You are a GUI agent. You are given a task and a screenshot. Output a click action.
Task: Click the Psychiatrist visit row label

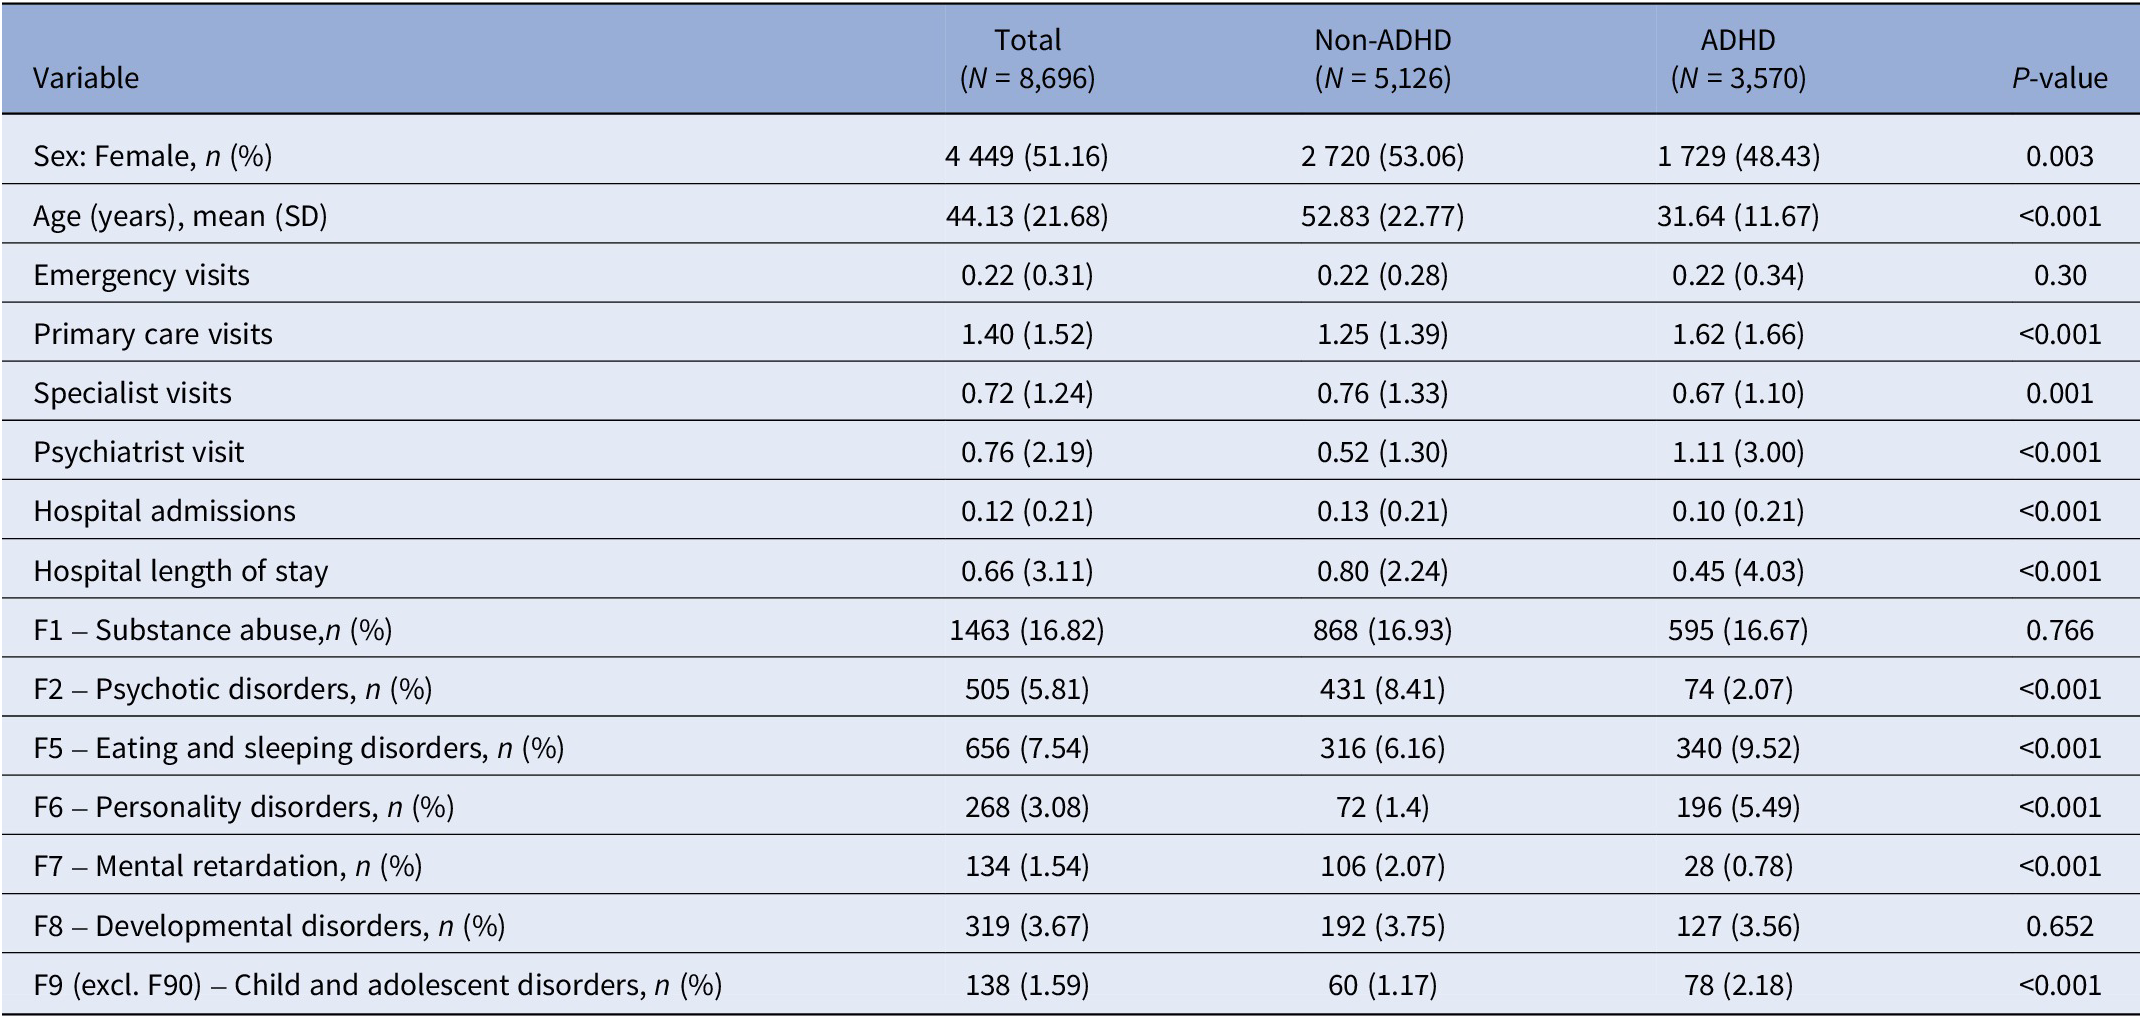point(138,452)
